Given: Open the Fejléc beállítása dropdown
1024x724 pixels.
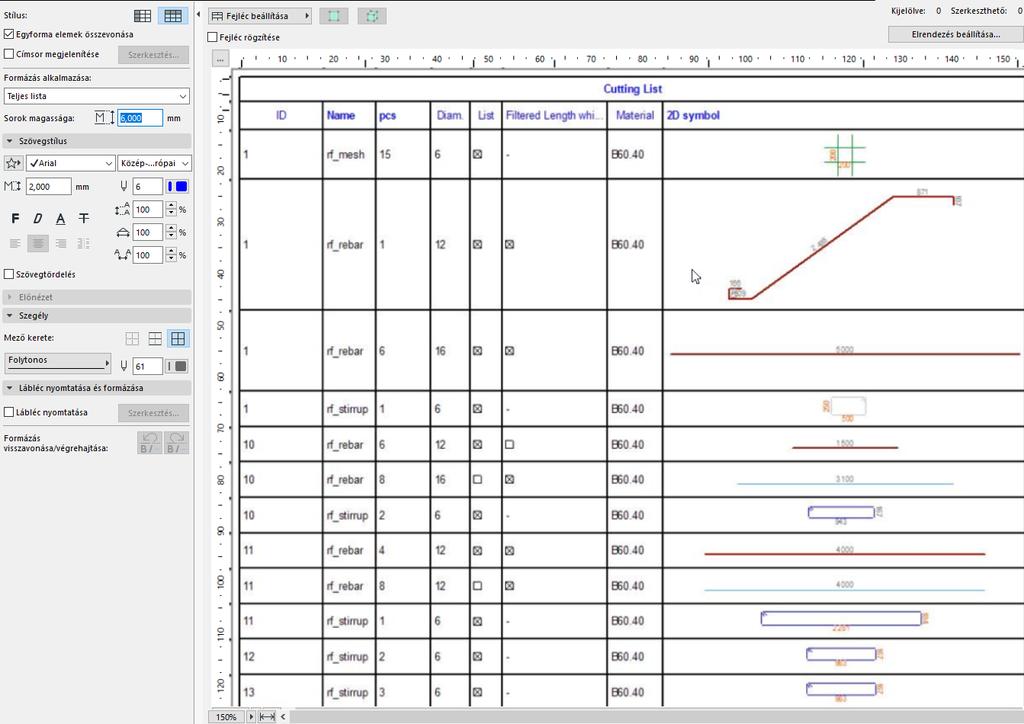Looking at the screenshot, I should [x=260, y=16].
